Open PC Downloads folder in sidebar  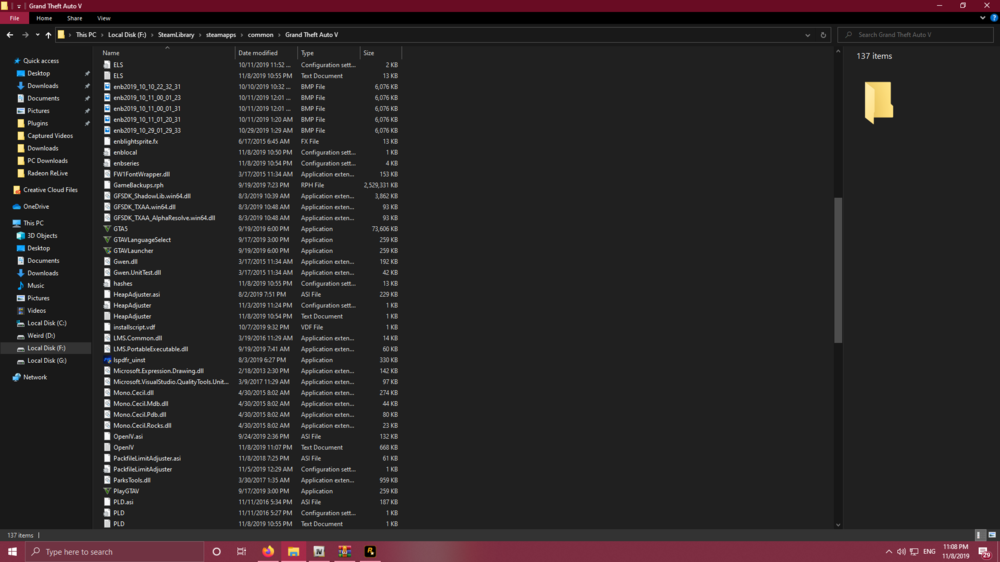(47, 161)
